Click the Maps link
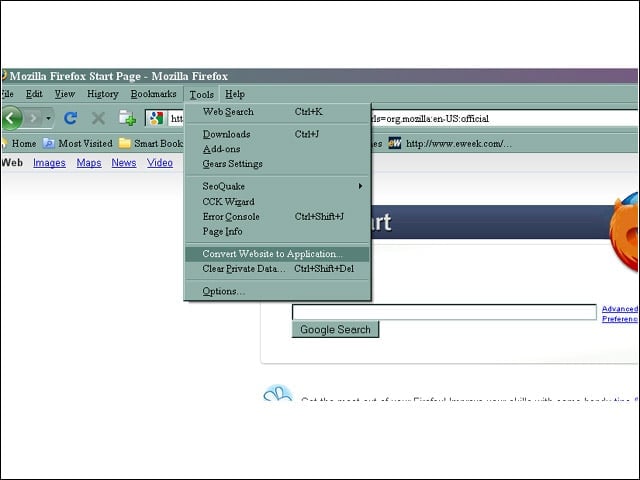 89,163
